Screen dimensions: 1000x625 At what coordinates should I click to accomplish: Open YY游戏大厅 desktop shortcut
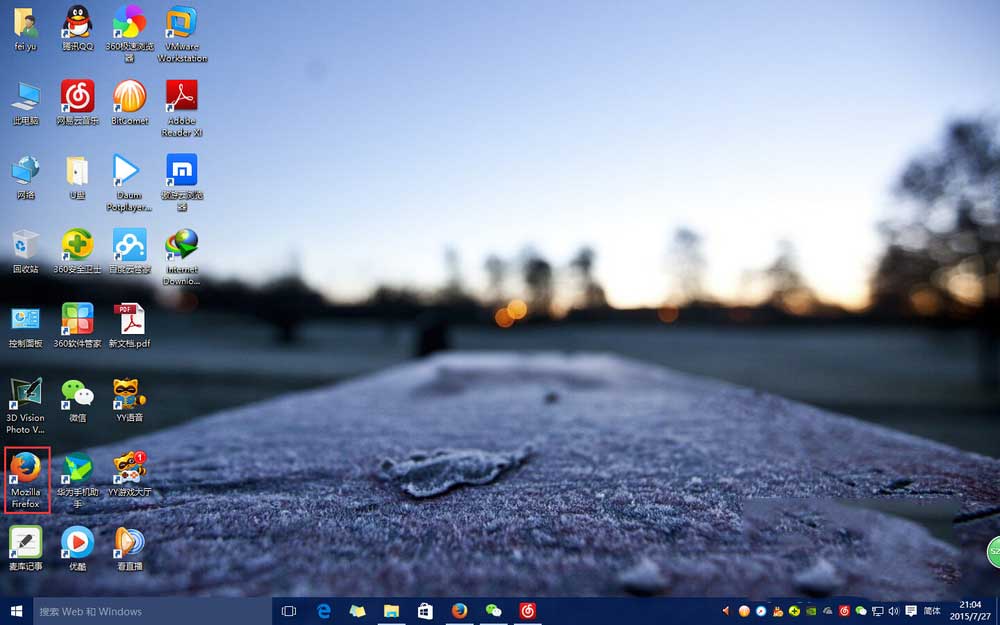pos(129,475)
